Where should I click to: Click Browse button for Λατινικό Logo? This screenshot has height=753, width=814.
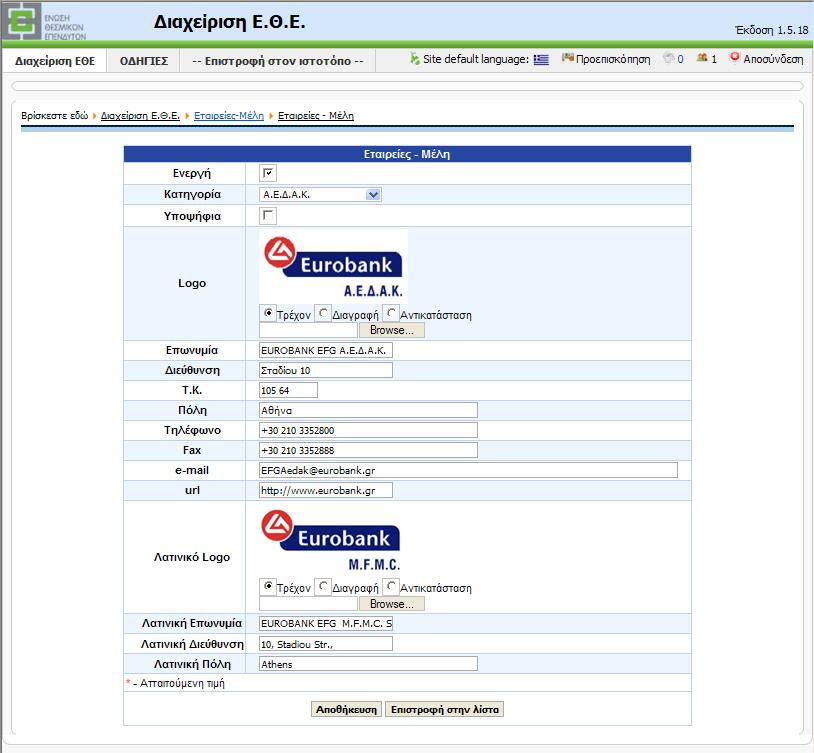pyautogui.click(x=391, y=604)
